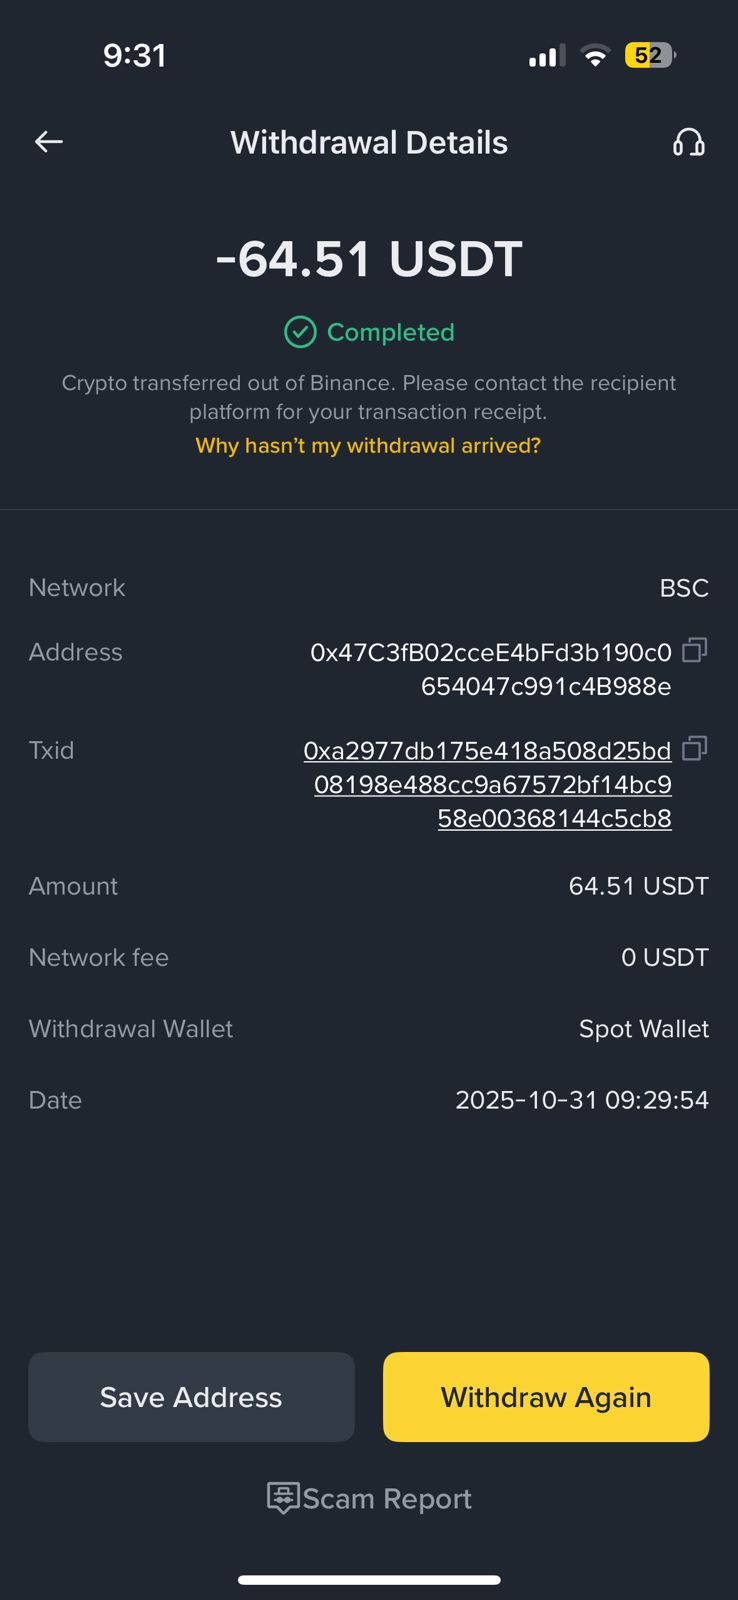Copy the wallet address via copy icon
738x1600 pixels.
(x=694, y=651)
